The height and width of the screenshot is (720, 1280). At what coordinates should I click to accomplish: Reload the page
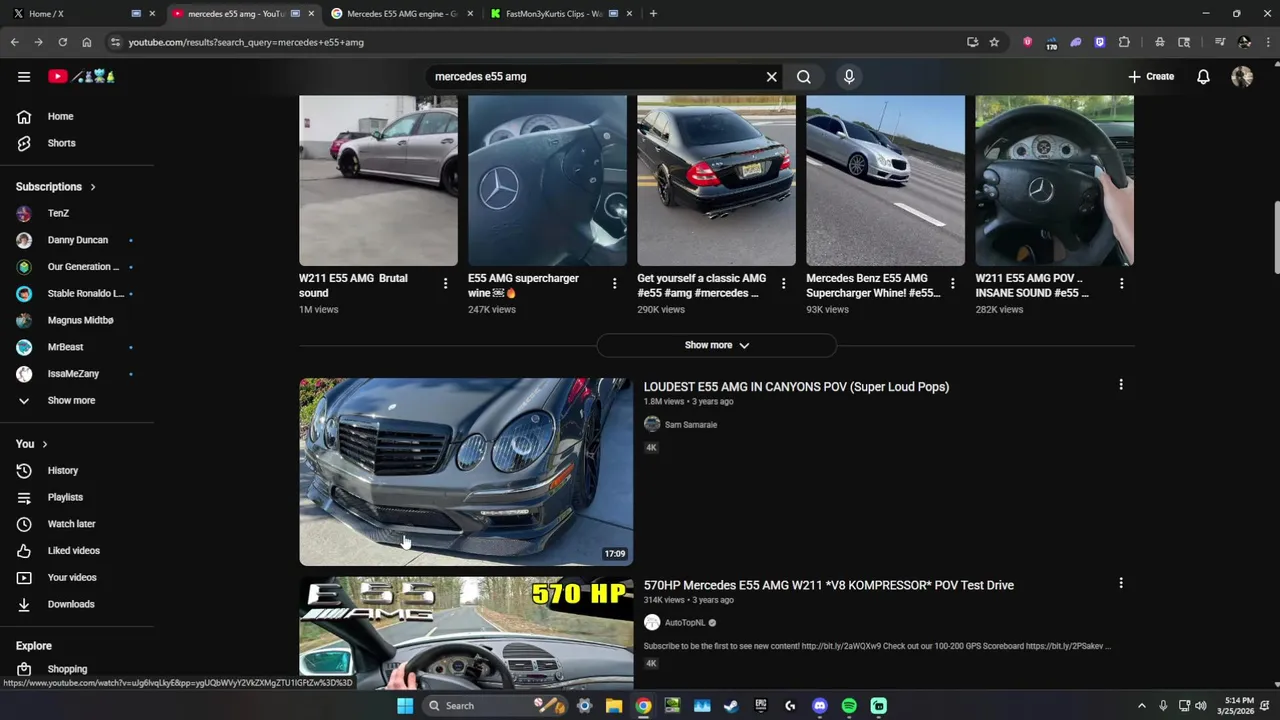(62, 42)
